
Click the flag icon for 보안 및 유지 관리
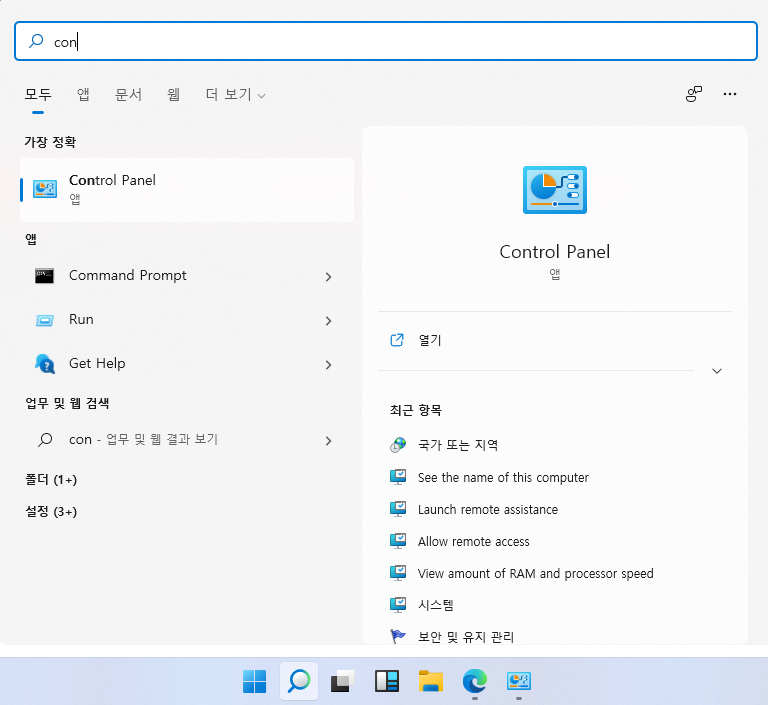point(398,636)
